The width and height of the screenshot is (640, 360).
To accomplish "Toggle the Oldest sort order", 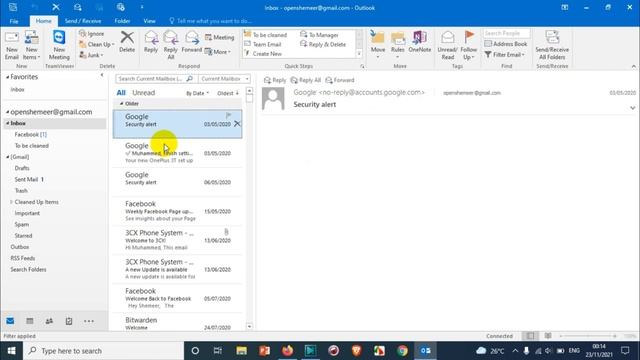I will tap(228, 93).
